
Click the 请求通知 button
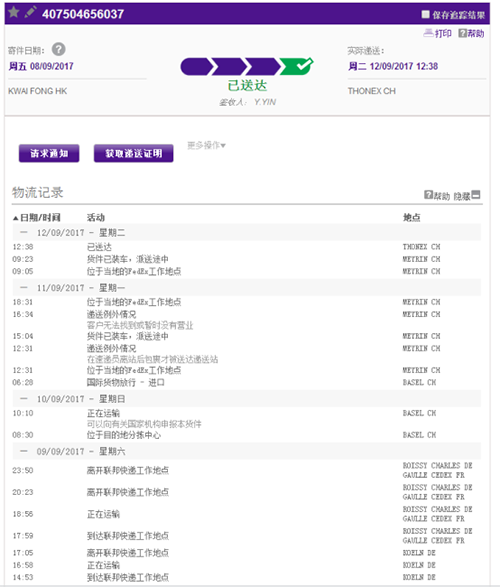coord(49,153)
